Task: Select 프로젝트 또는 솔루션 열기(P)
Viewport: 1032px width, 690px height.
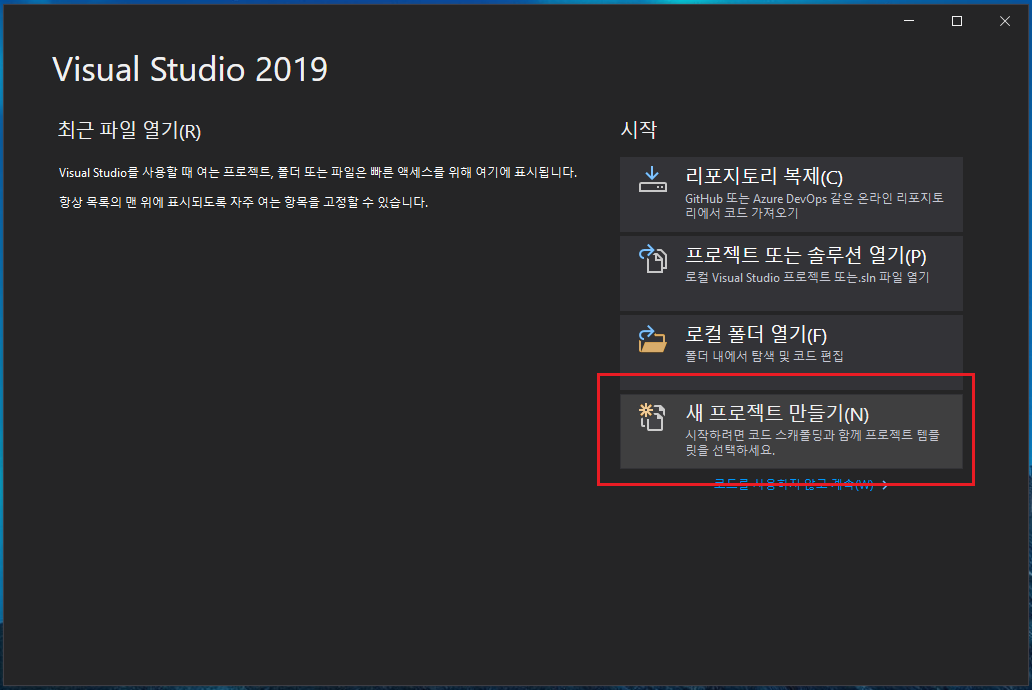Action: point(791,273)
